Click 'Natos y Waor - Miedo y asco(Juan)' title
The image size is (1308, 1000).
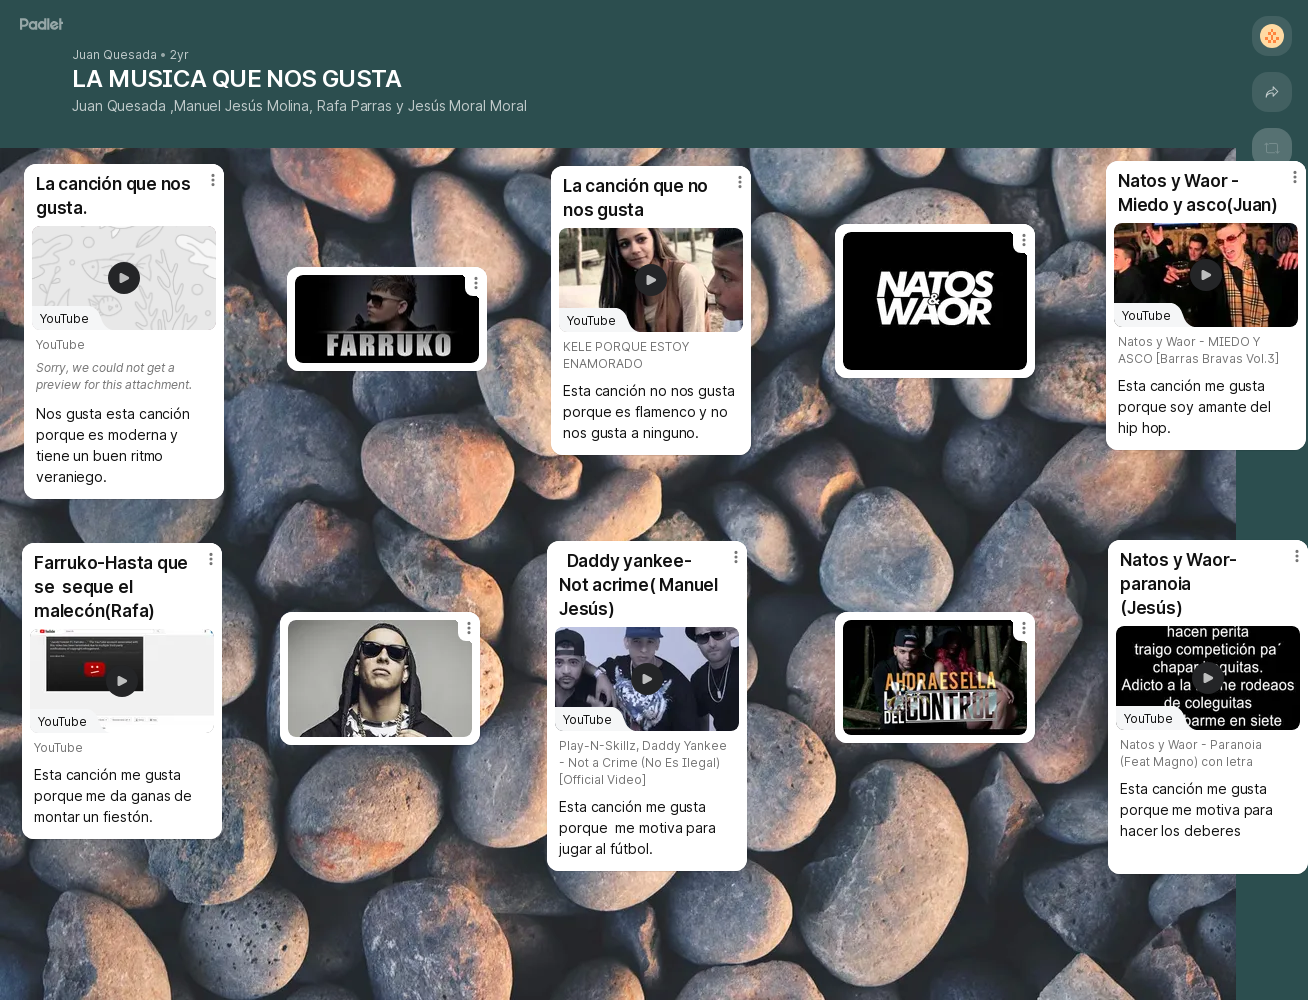pyautogui.click(x=1198, y=193)
